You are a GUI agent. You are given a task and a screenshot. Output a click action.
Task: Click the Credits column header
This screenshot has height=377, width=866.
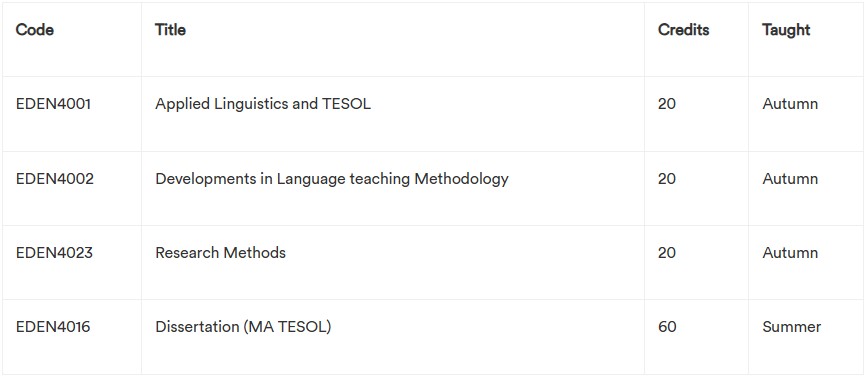tap(683, 30)
